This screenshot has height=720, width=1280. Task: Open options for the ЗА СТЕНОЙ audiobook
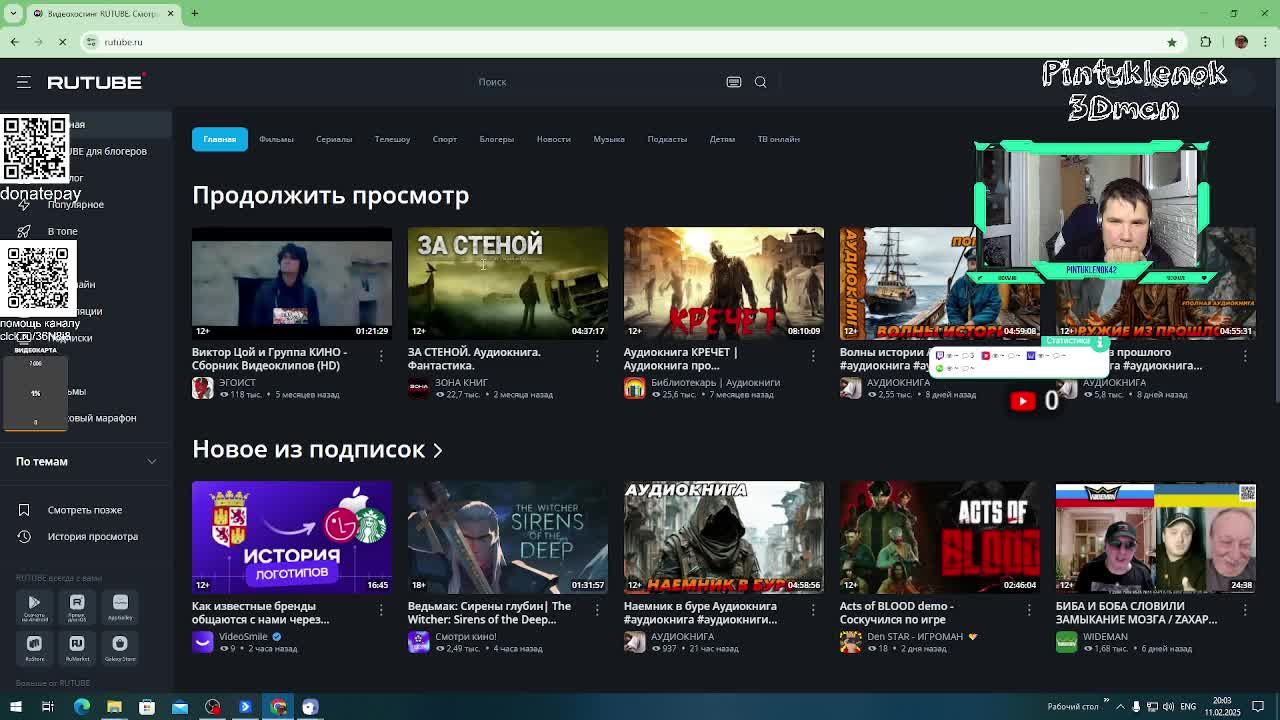coord(597,356)
